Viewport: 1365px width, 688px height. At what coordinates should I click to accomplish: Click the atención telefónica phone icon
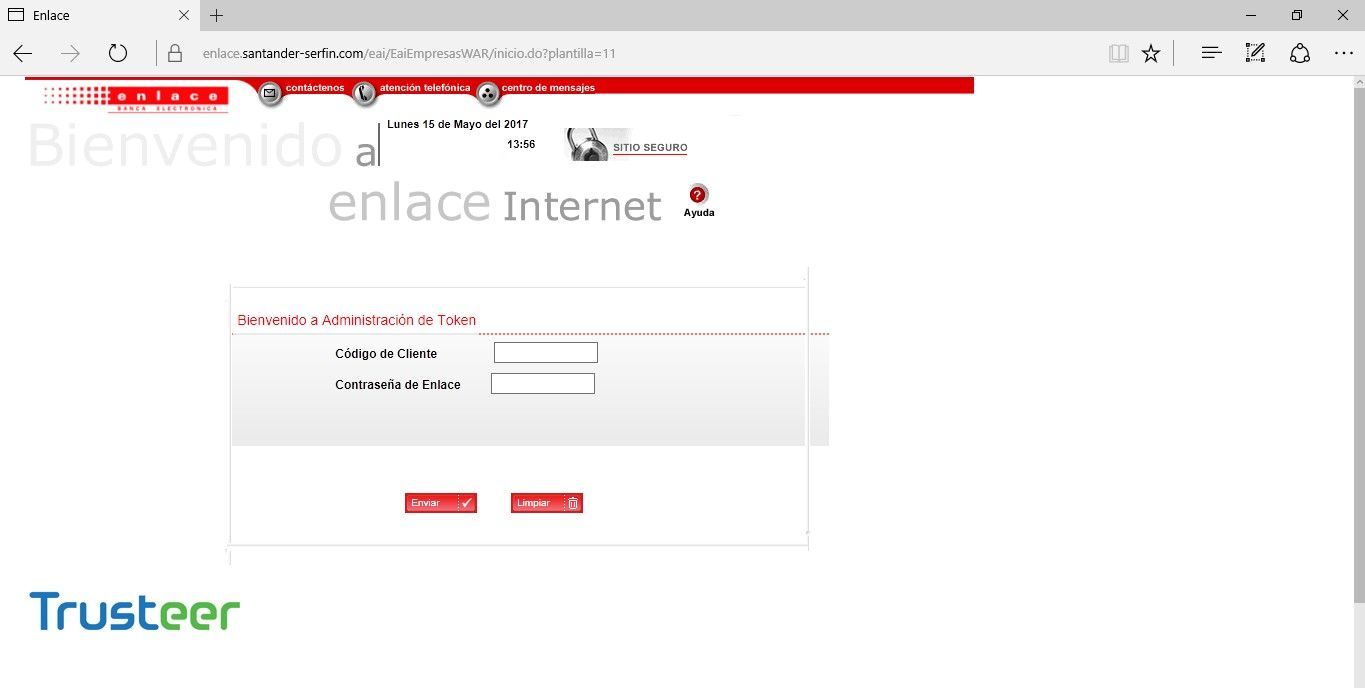click(364, 92)
